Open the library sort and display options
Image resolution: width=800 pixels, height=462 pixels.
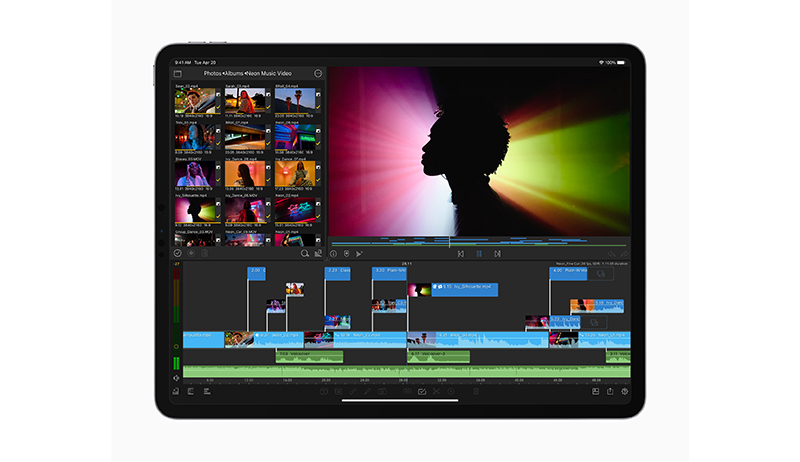tap(318, 253)
